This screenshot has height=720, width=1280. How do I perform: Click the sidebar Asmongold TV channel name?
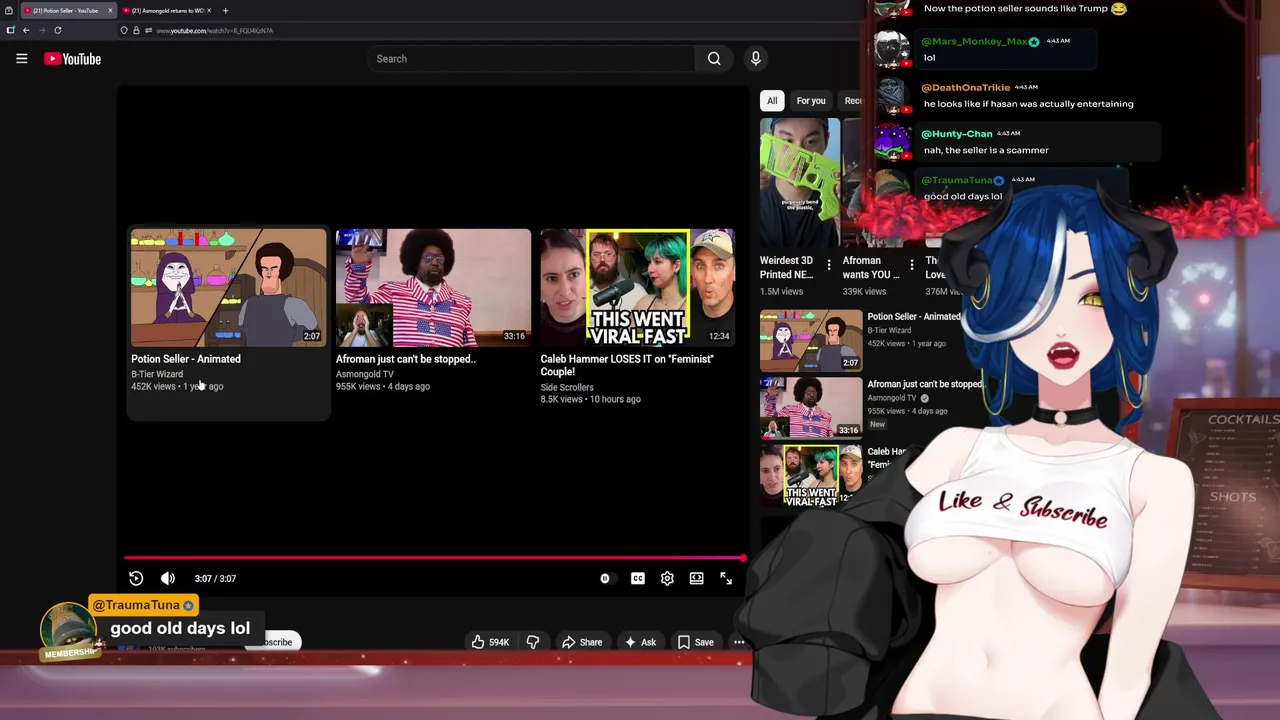(892, 398)
